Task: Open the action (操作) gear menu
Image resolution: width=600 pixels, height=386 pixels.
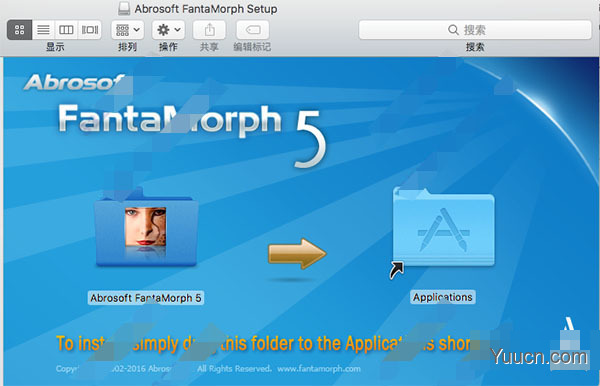Action: pyautogui.click(x=168, y=30)
